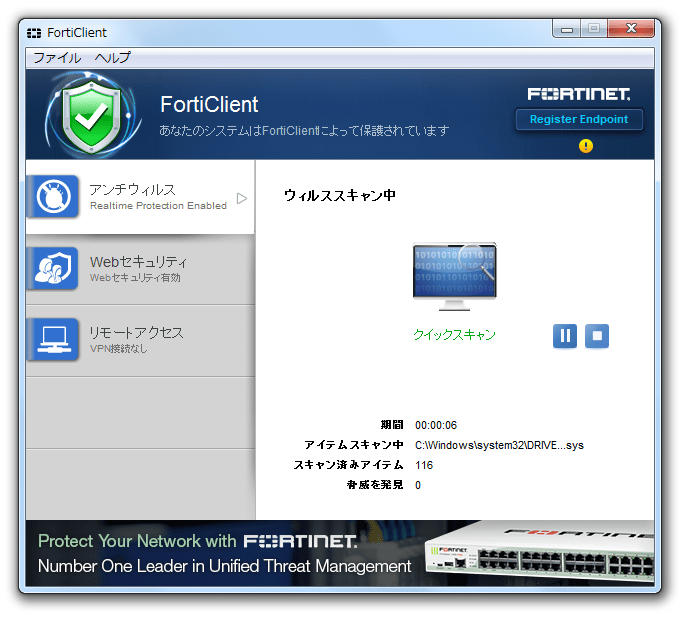This screenshot has height=617, width=685.
Task: Click the green shield protection status icon
Action: (x=91, y=117)
